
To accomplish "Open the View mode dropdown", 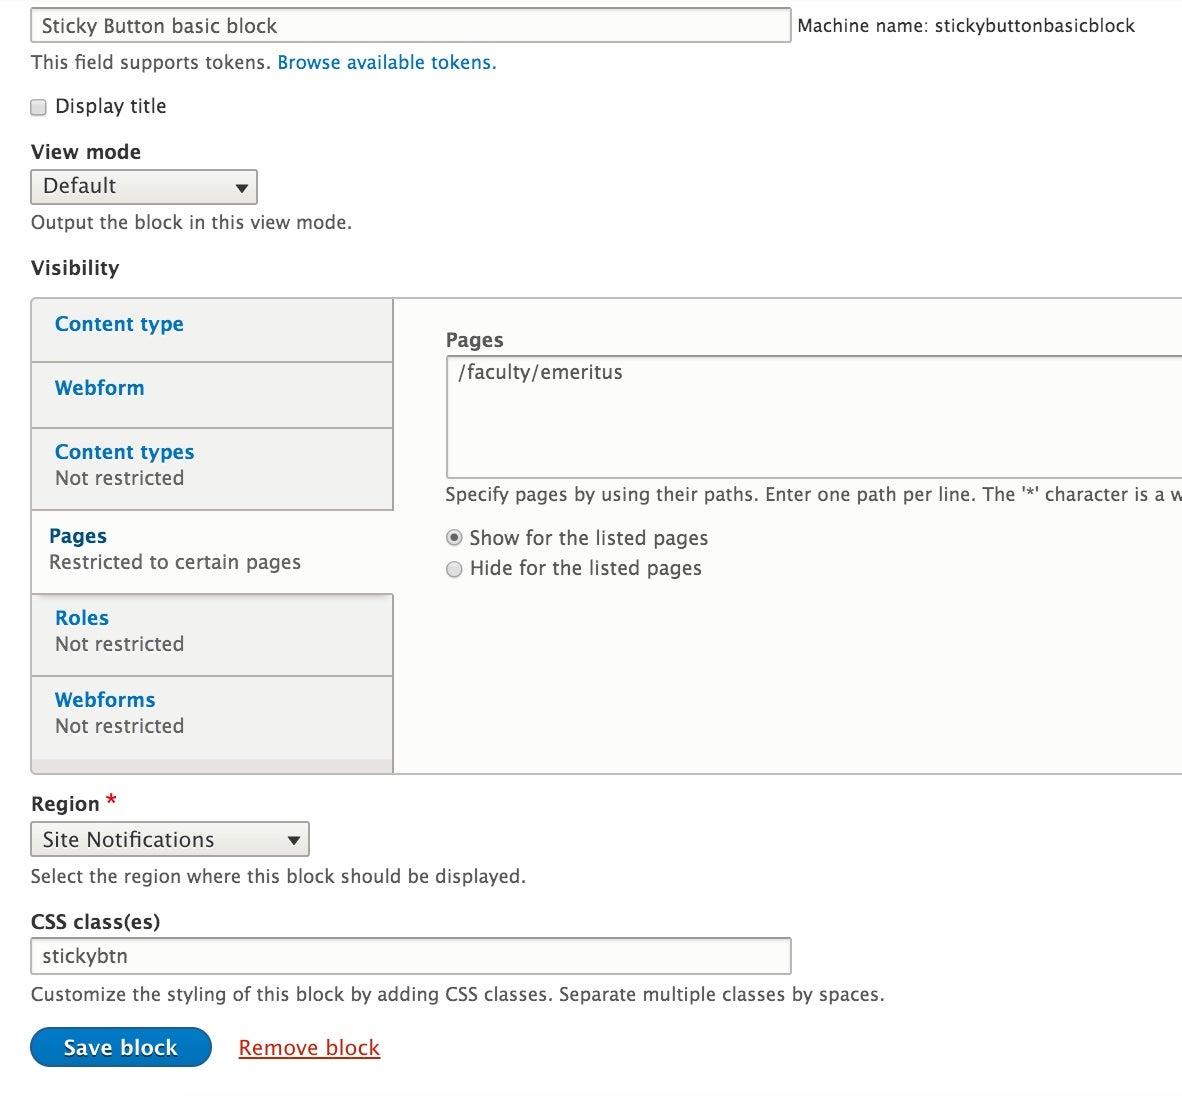I will (143, 186).
